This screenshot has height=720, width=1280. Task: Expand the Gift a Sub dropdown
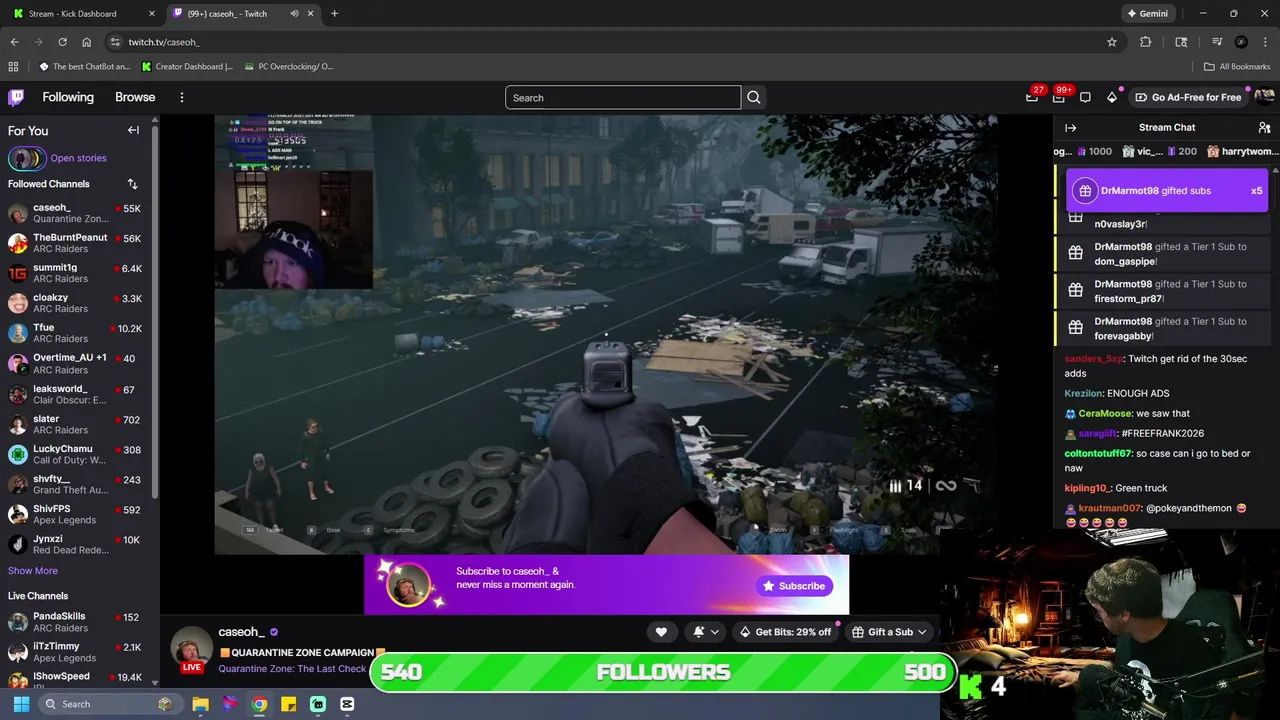(x=889, y=632)
